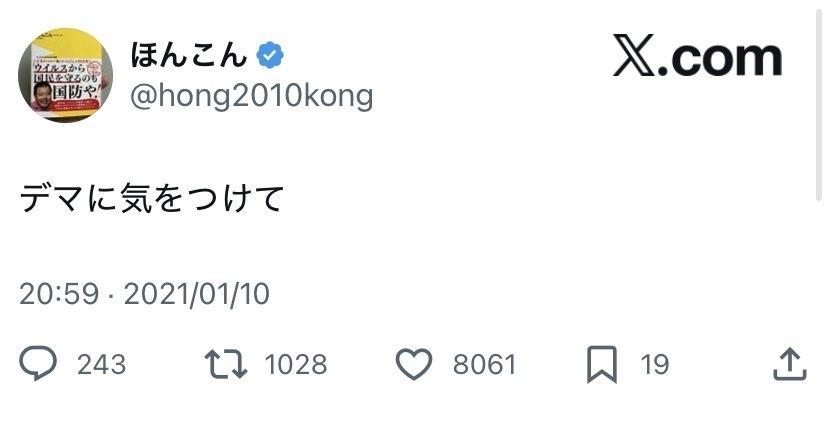Open ほんこん's profile picture

pyautogui.click(x=65, y=75)
